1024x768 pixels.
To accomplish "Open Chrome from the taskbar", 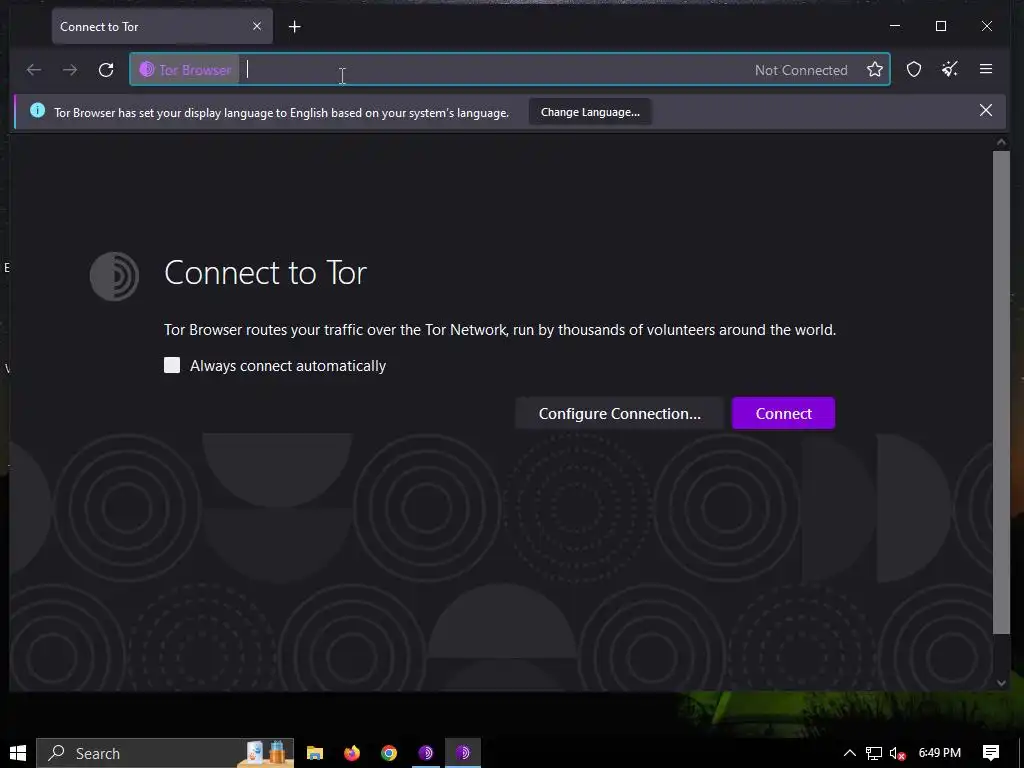I will tap(389, 753).
